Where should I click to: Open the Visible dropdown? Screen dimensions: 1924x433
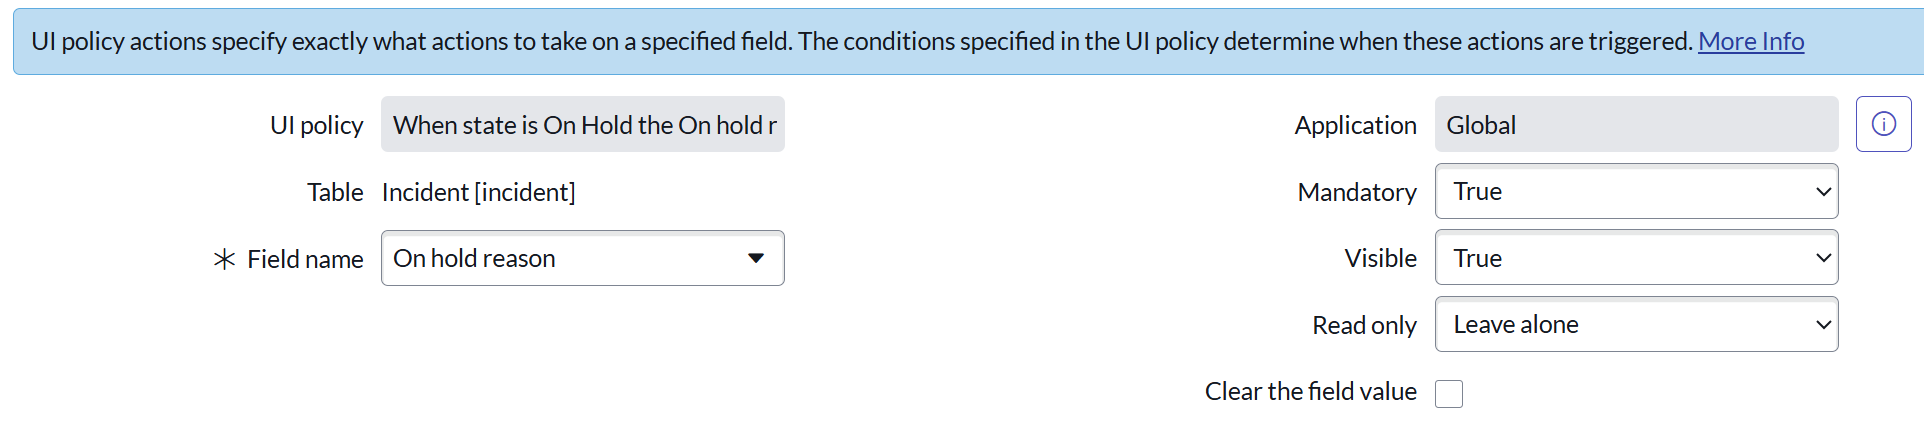pos(1636,258)
